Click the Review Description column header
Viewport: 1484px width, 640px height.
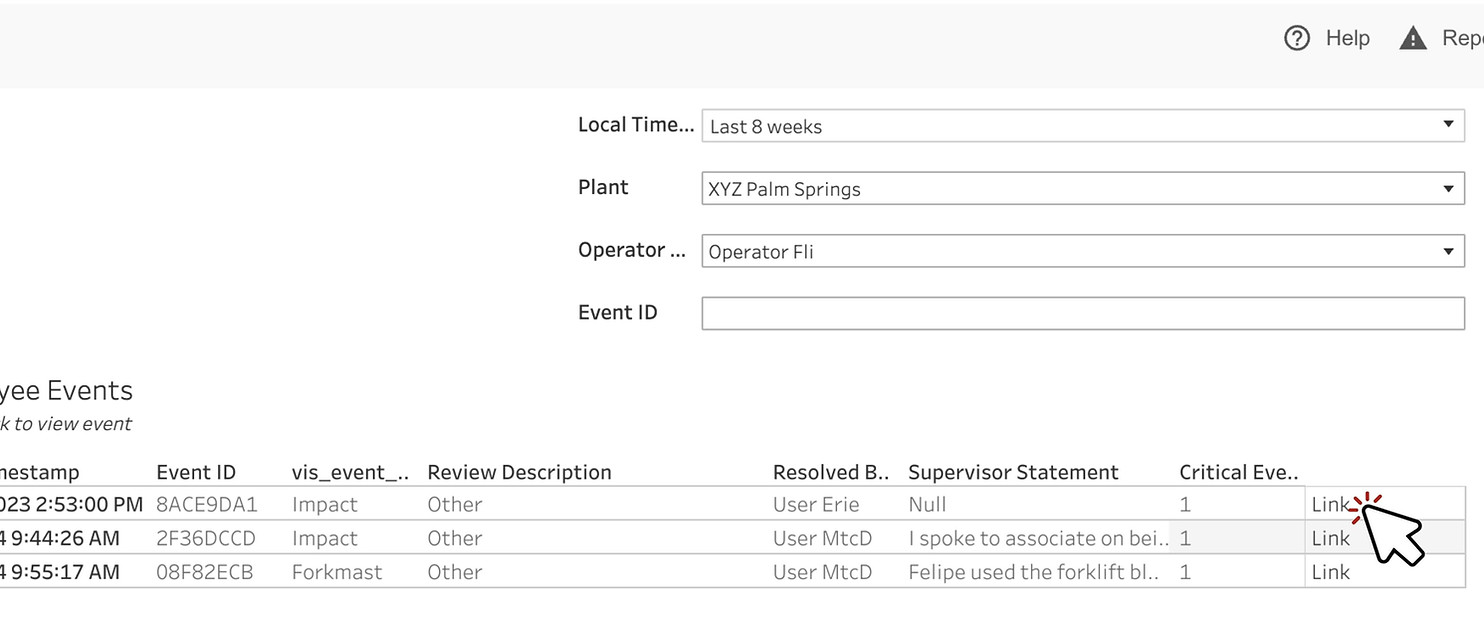(519, 472)
